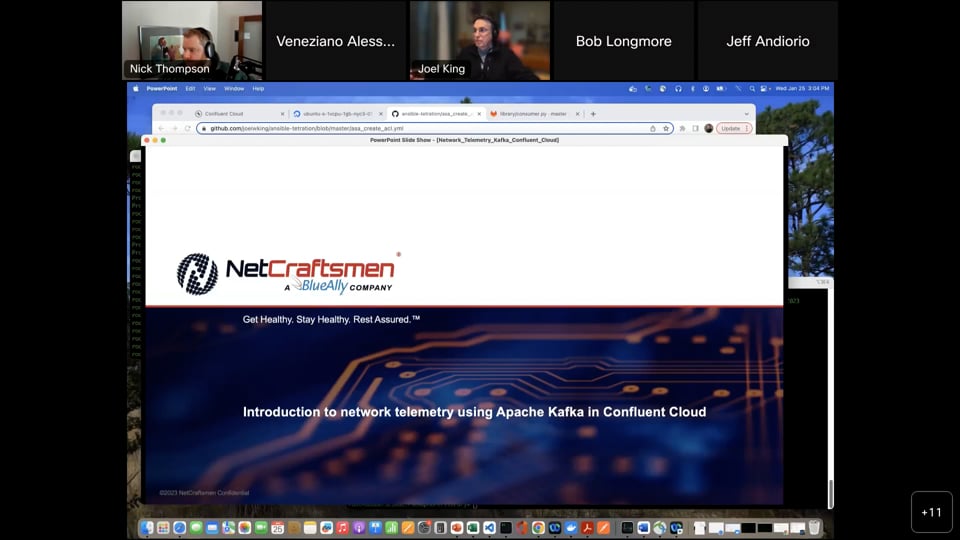Open Finder from the Dock

pos(147,528)
